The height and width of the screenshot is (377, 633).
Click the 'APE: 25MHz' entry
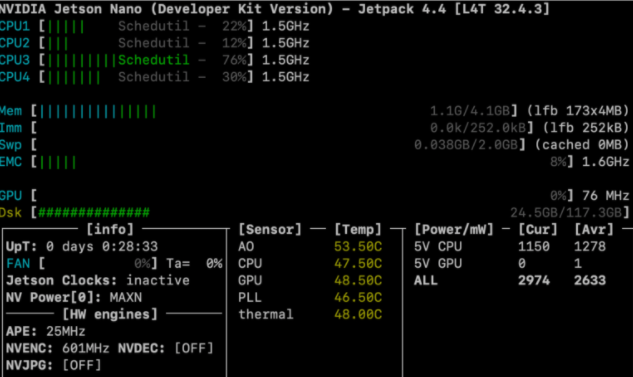[x=46, y=331]
